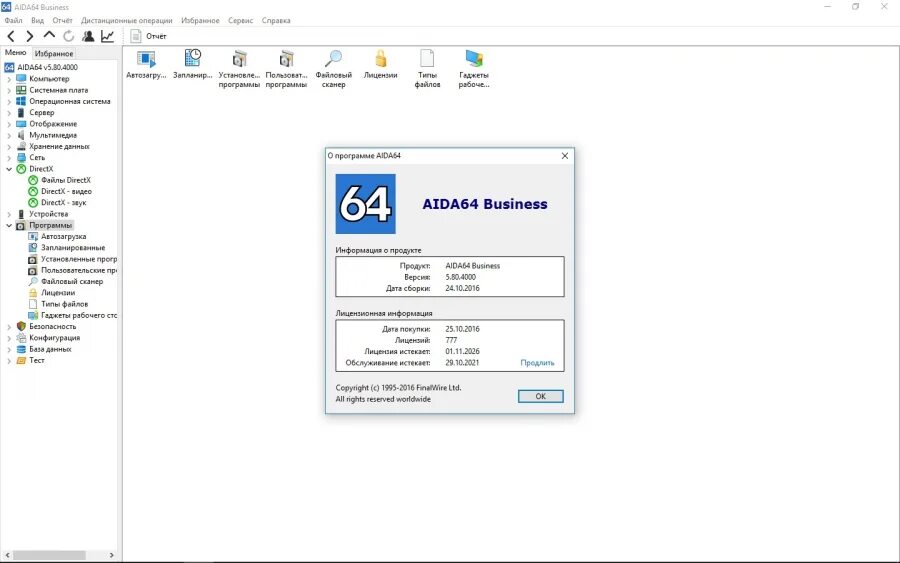Open the graph chart toolbar icon

click(107, 36)
